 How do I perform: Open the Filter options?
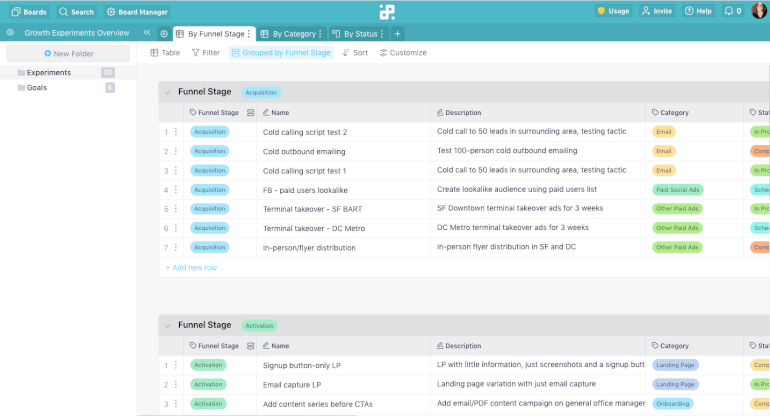(206, 53)
